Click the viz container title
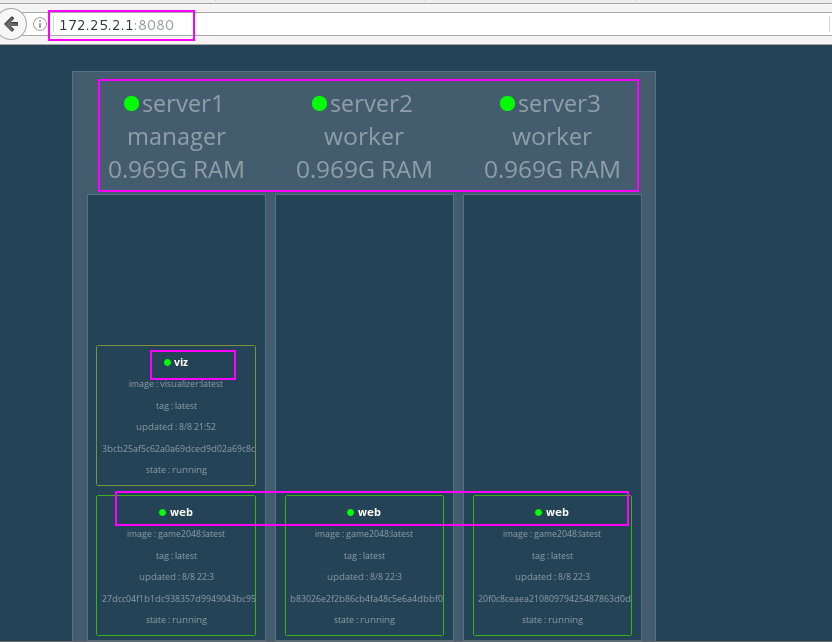Image resolution: width=832 pixels, height=642 pixels. [x=181, y=362]
